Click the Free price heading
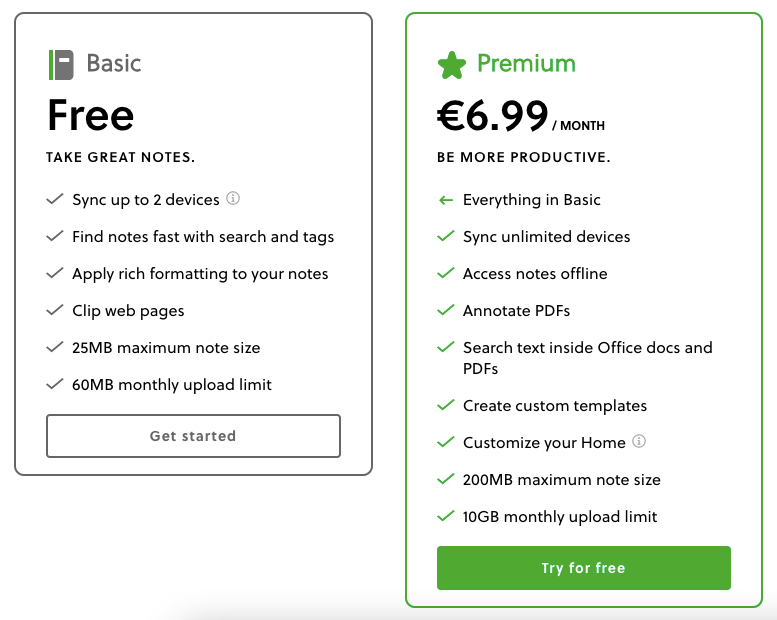 tap(91, 115)
